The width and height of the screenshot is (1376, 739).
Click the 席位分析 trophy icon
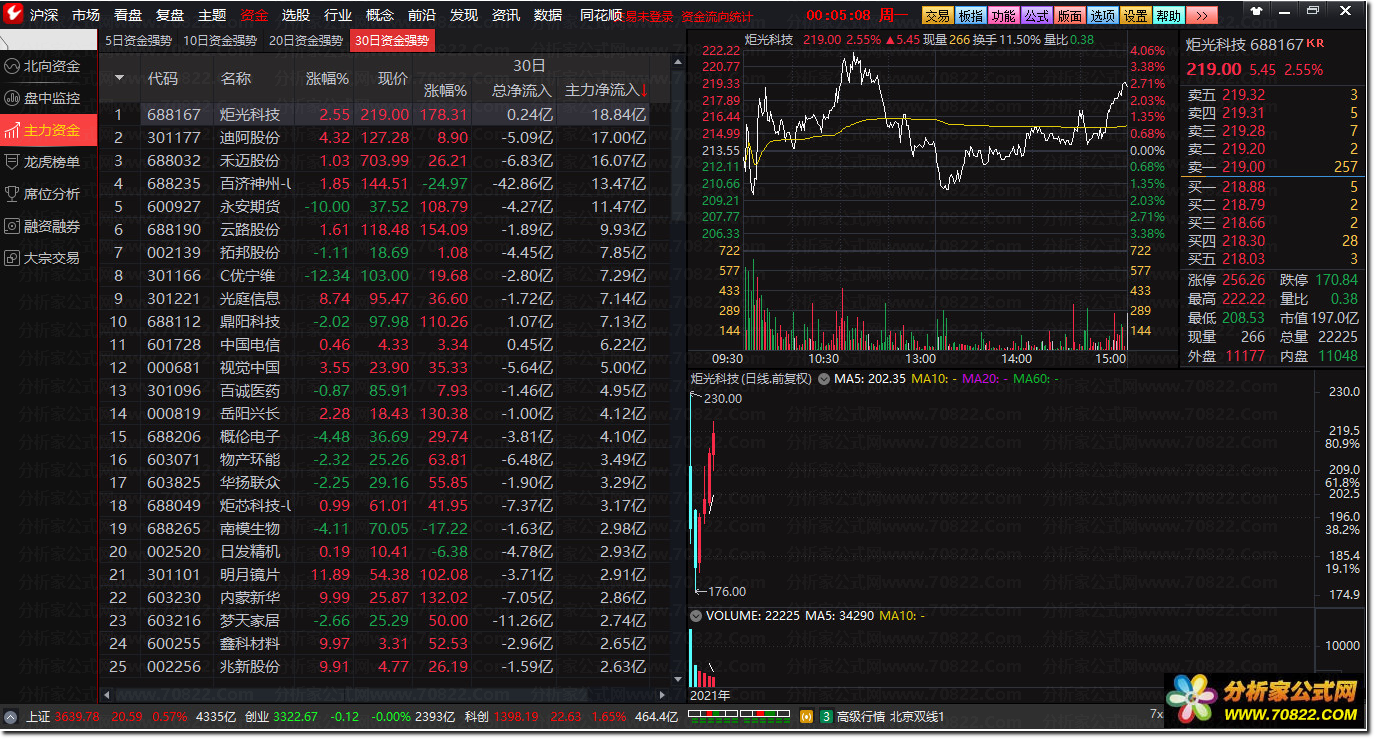(13, 194)
